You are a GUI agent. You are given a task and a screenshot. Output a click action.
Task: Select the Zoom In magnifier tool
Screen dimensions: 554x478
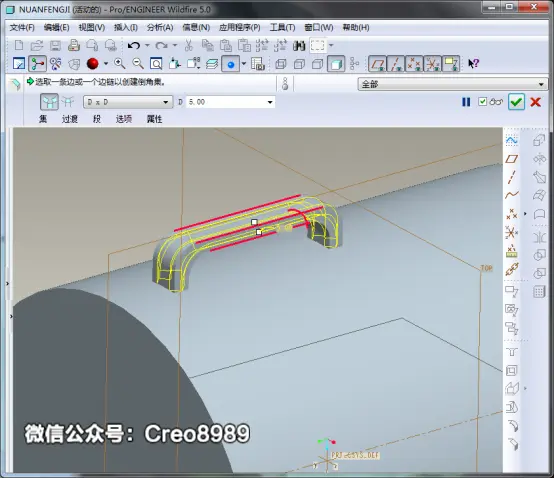(119, 64)
